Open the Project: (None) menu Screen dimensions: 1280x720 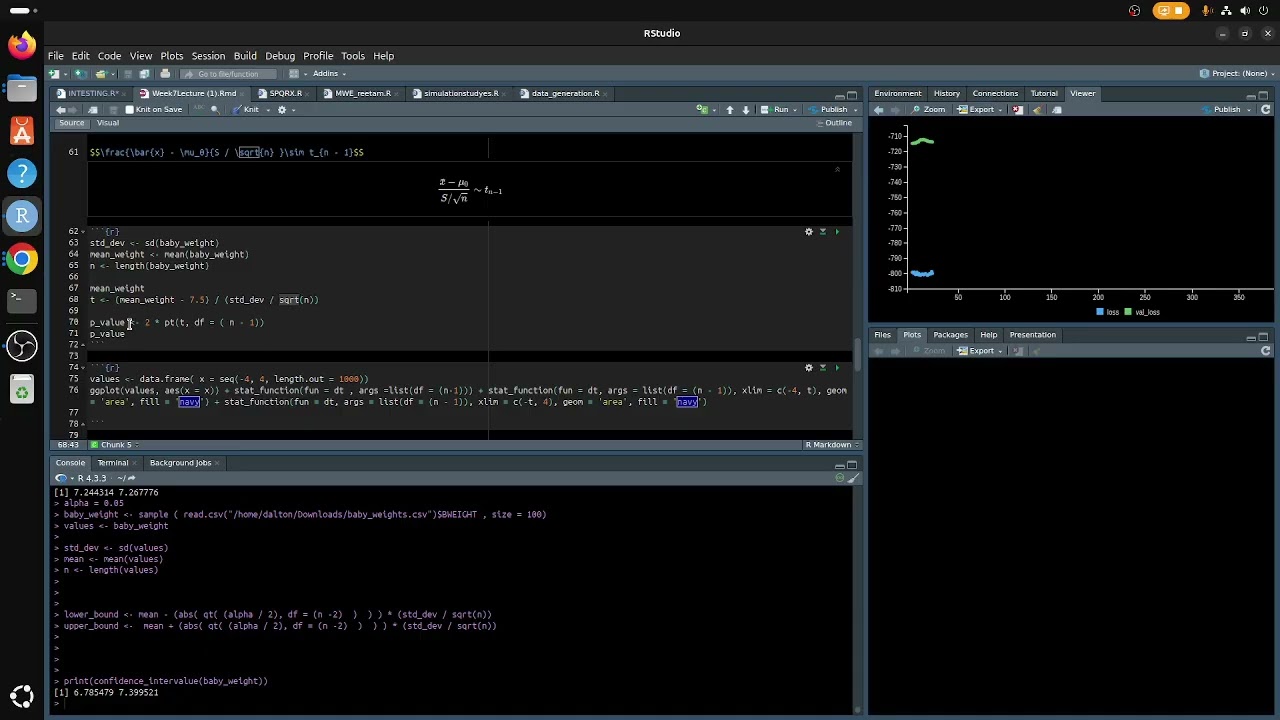tap(1238, 74)
